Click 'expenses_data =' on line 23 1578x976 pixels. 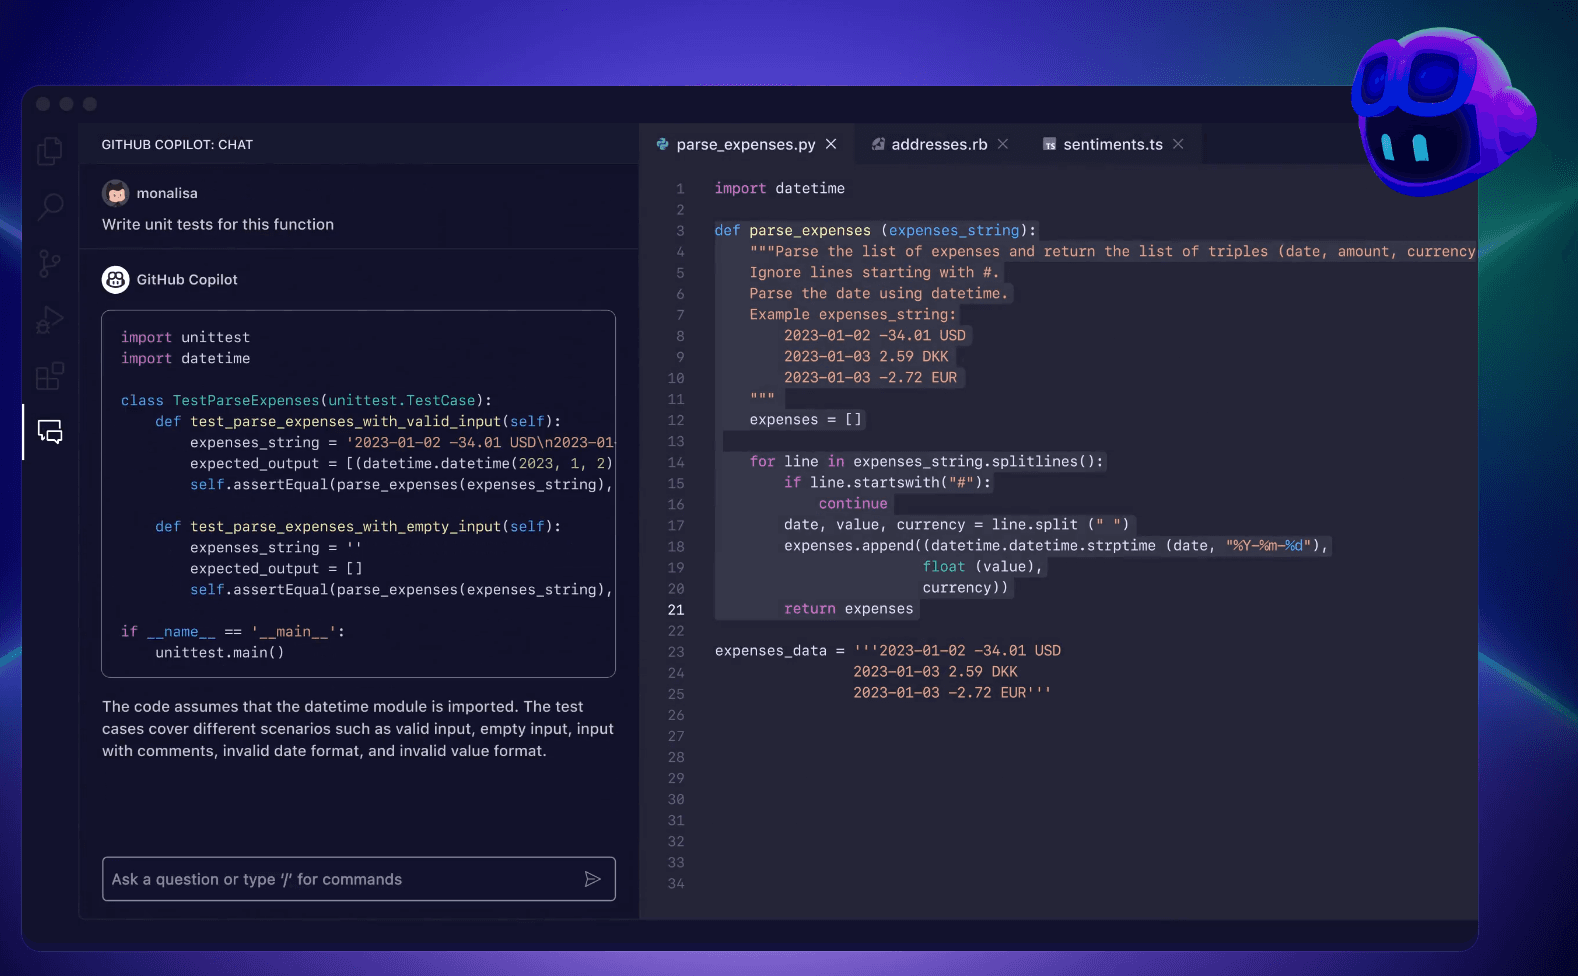(780, 650)
